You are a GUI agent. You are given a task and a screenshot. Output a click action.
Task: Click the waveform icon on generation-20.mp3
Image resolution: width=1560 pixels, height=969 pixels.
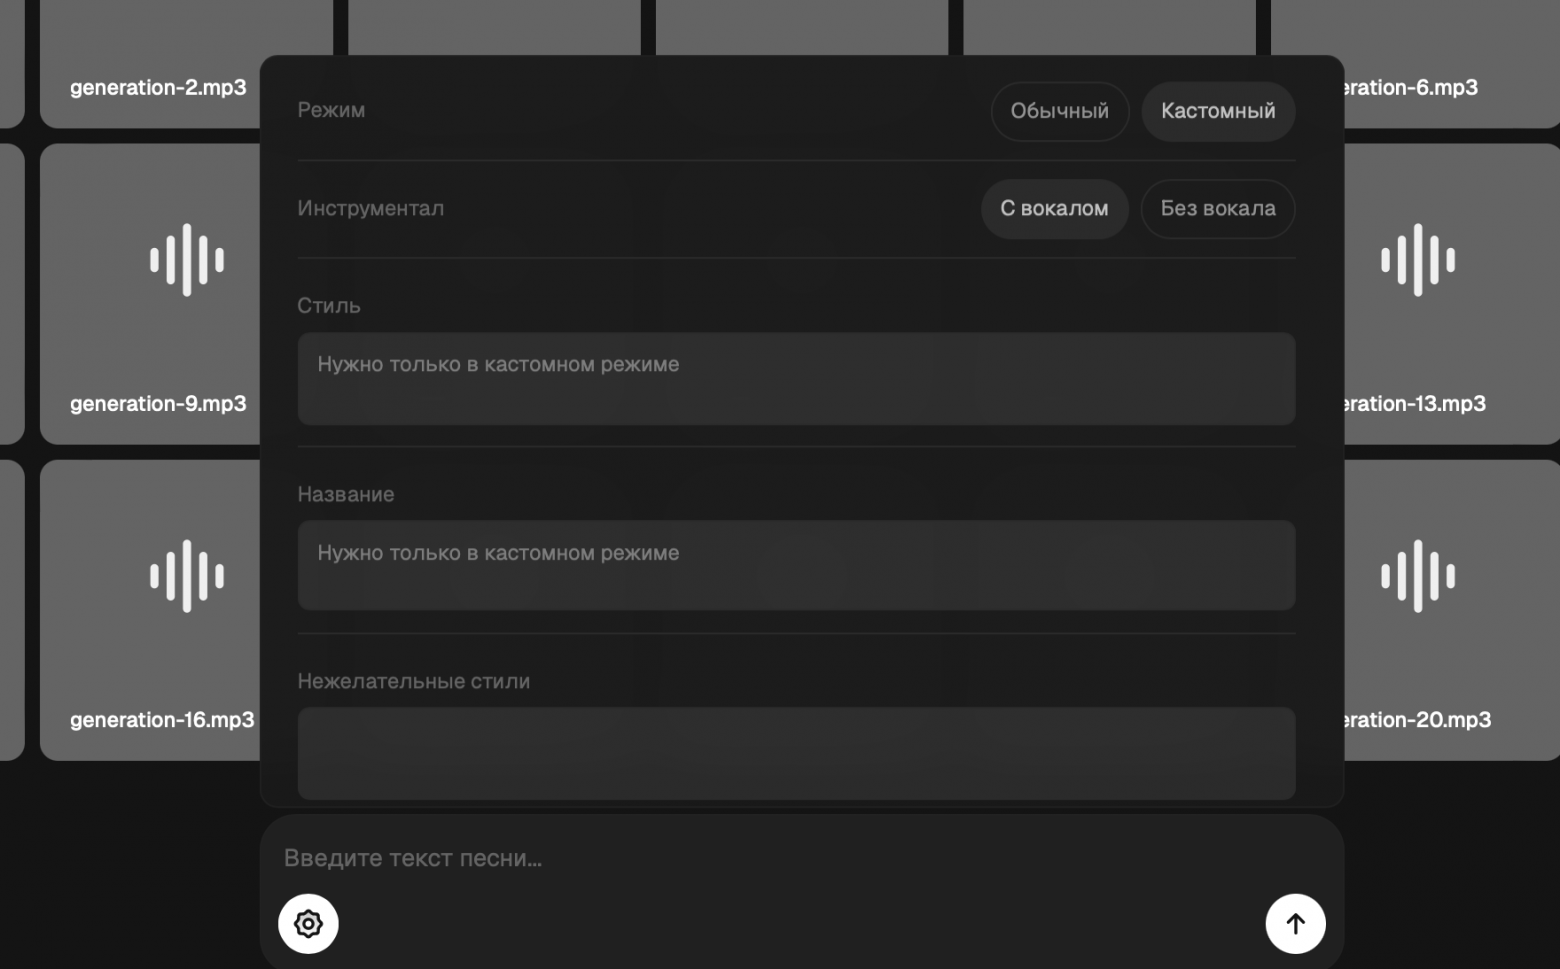[x=1418, y=576]
